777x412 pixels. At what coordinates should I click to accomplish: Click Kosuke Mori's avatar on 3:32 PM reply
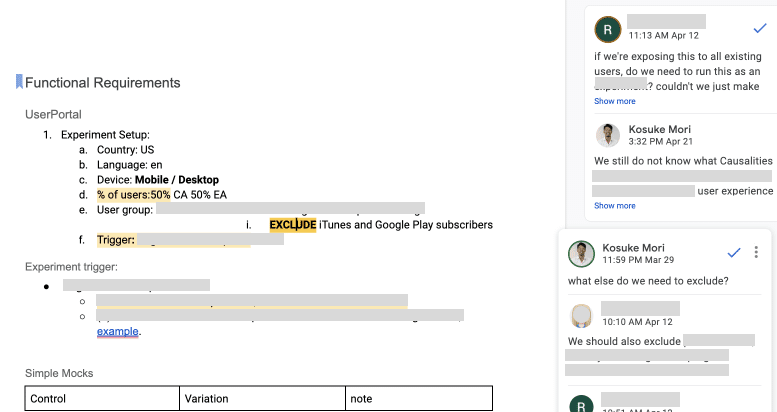(607, 135)
